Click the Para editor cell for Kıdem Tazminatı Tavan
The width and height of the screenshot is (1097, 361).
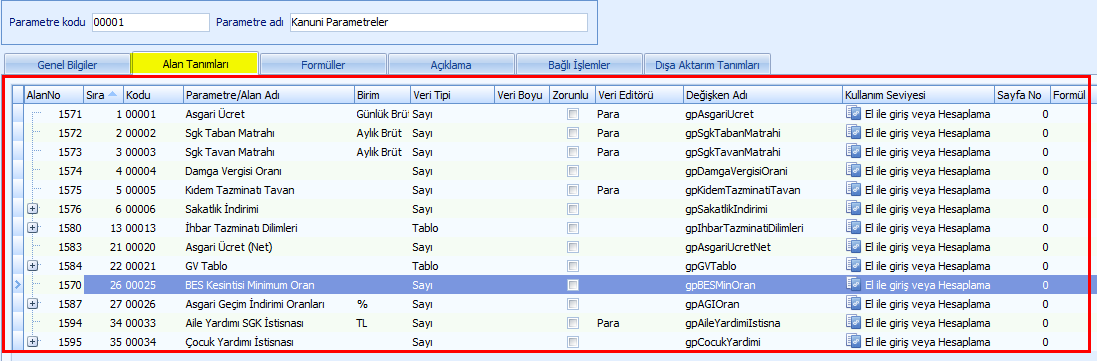coord(639,190)
